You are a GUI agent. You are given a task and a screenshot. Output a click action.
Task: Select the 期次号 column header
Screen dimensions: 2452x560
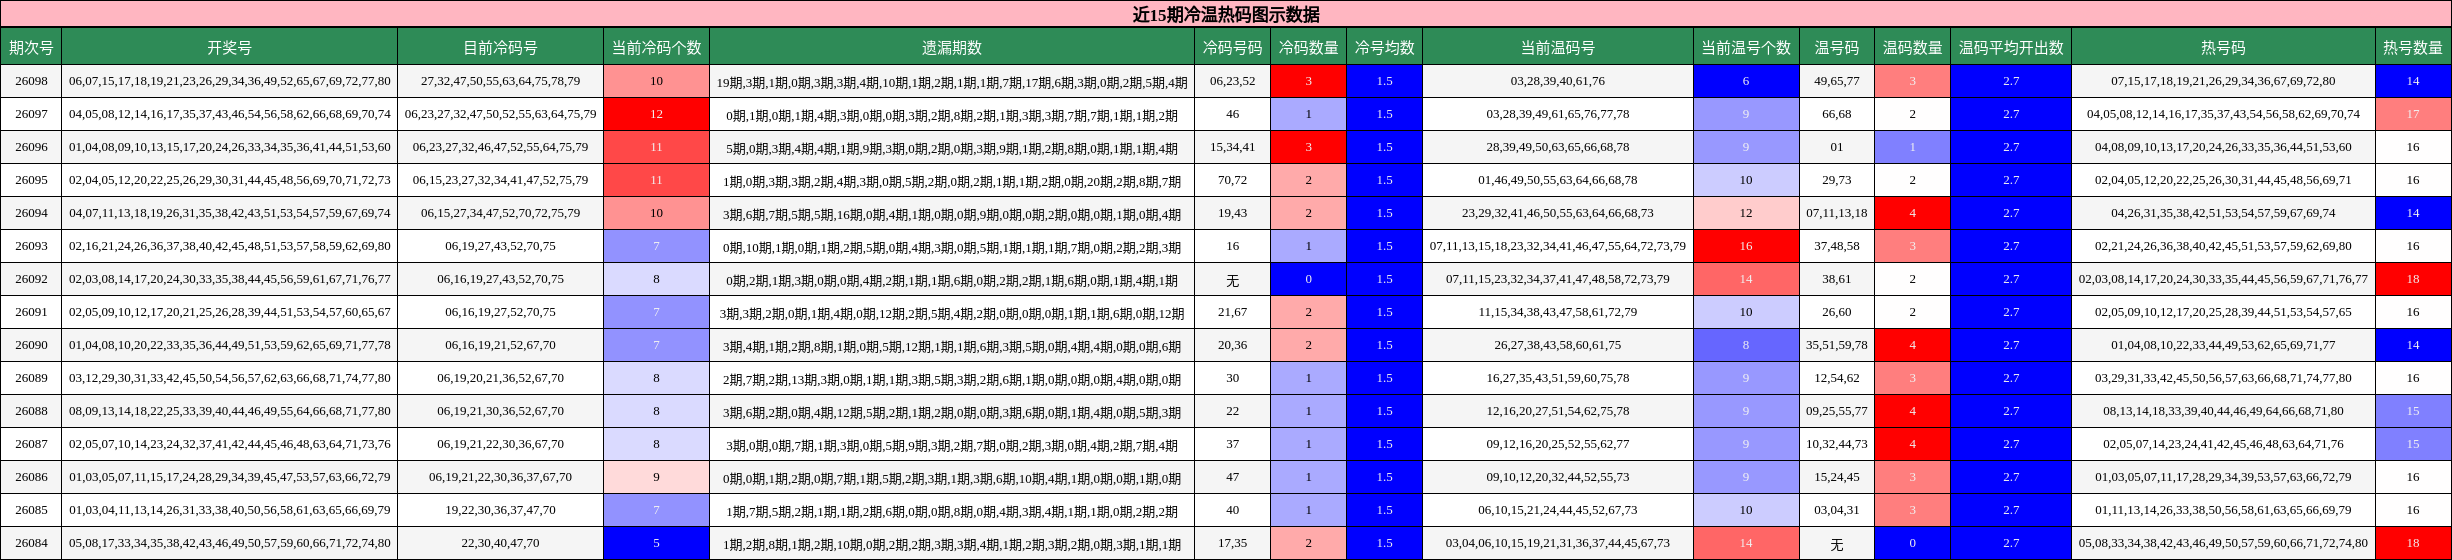tap(31, 47)
